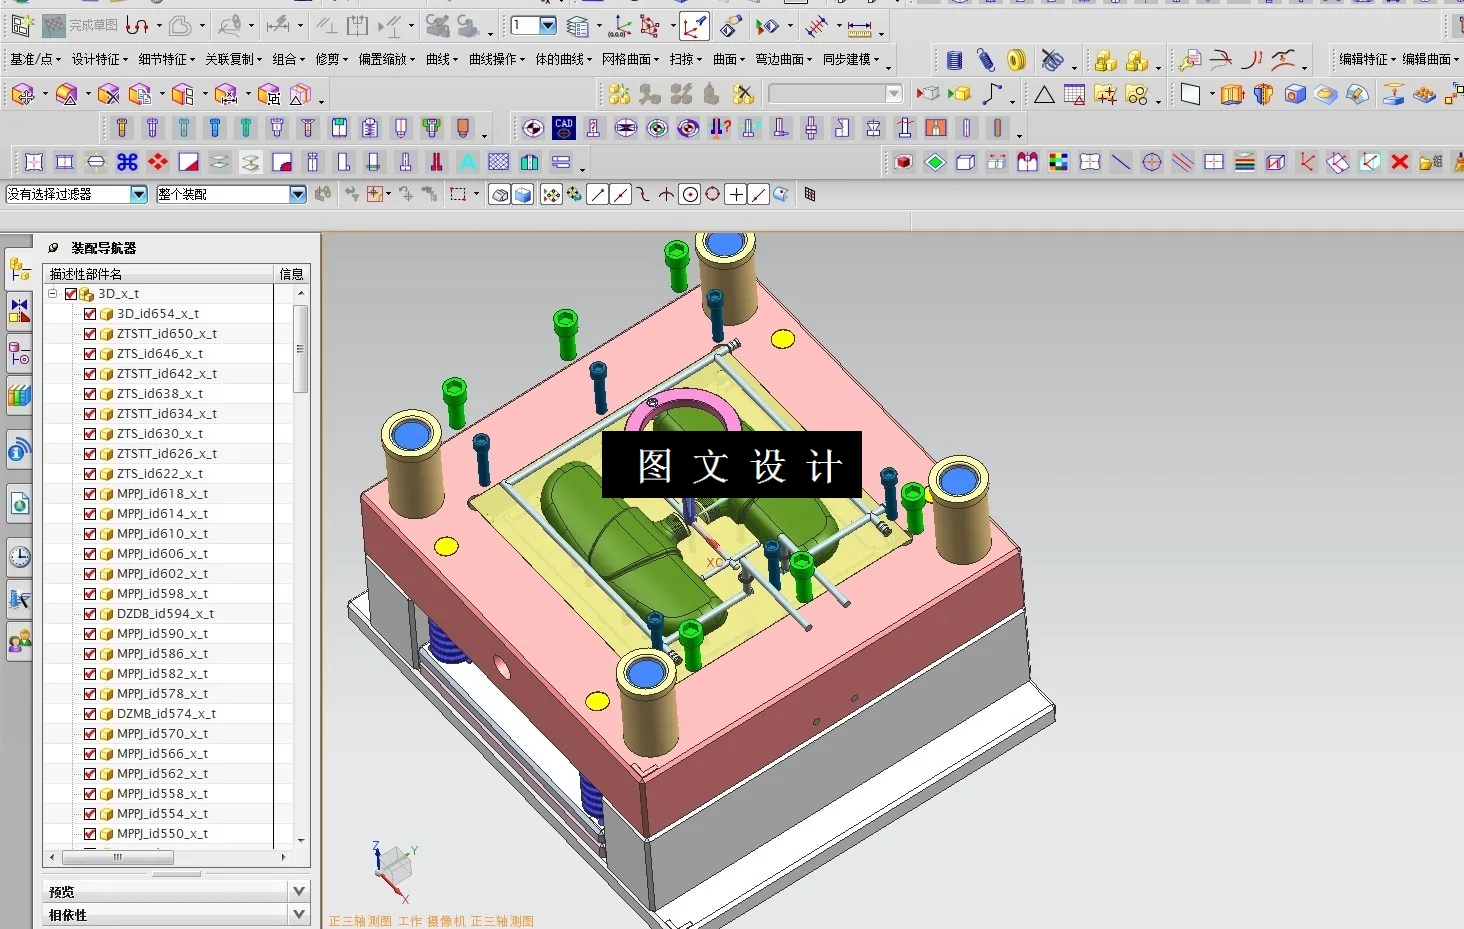This screenshot has width=1464, height=929.
Task: Expand the 预览 panel at the bottom left
Action: 298,890
